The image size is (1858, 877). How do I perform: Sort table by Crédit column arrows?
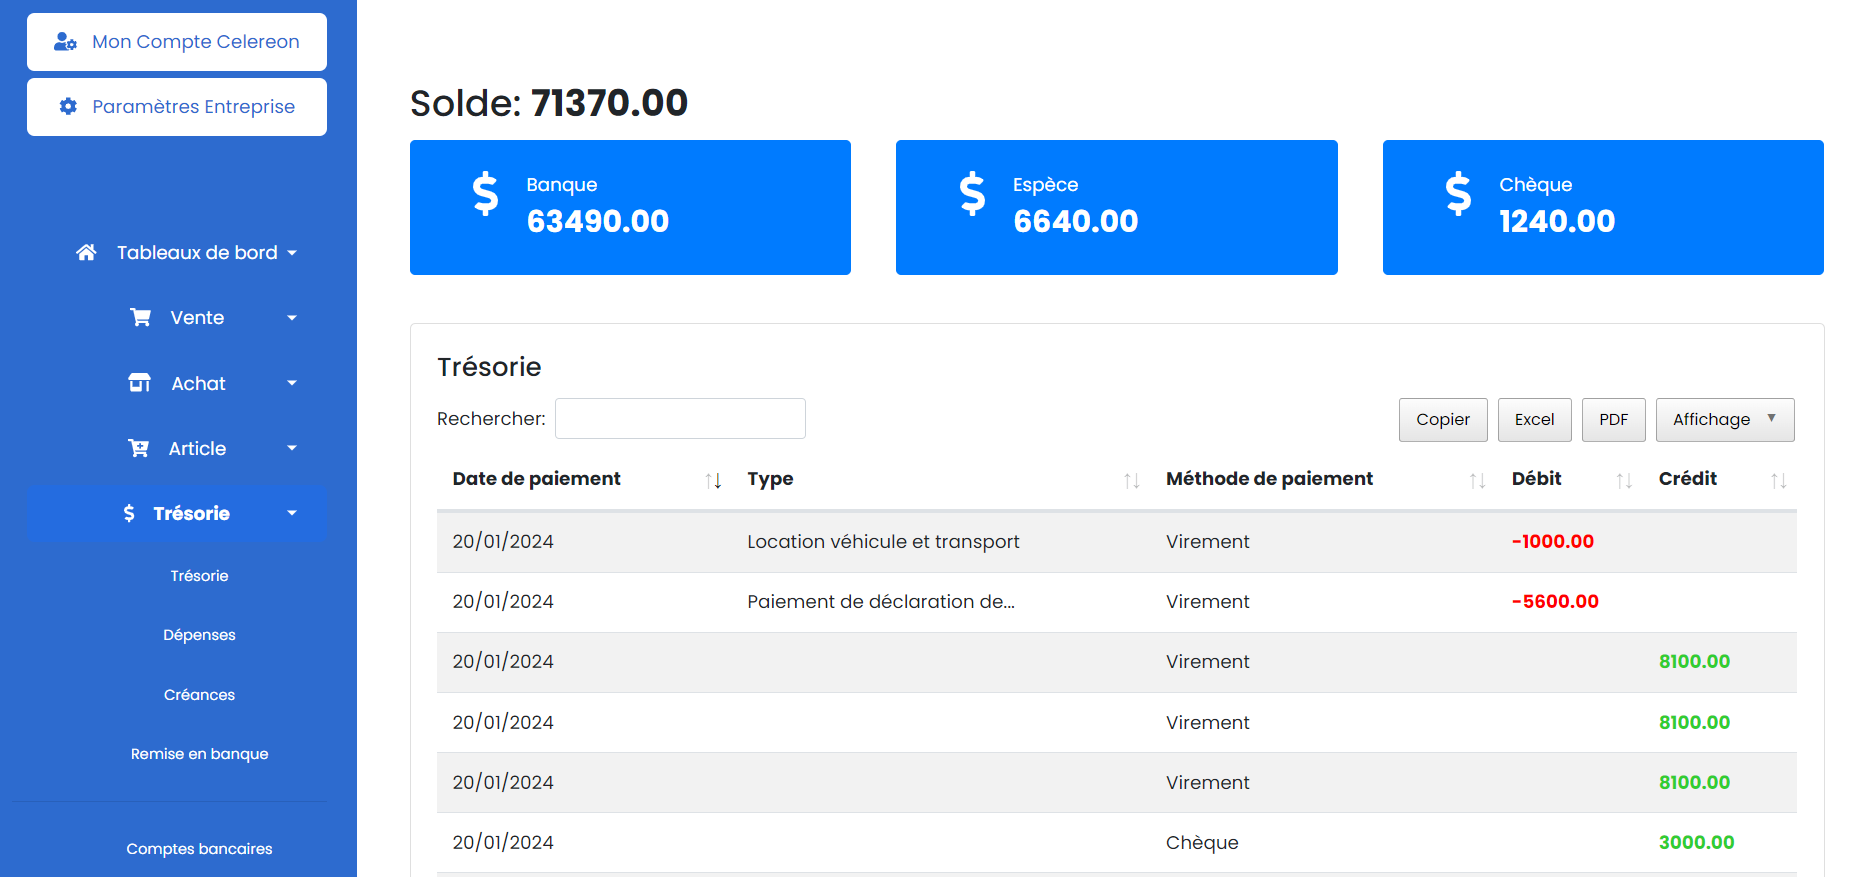point(1778,481)
